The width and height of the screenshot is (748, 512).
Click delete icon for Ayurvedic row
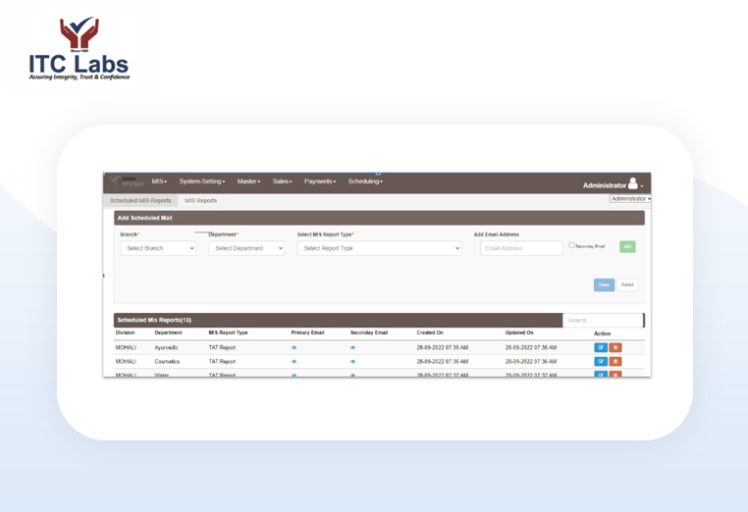coord(615,347)
